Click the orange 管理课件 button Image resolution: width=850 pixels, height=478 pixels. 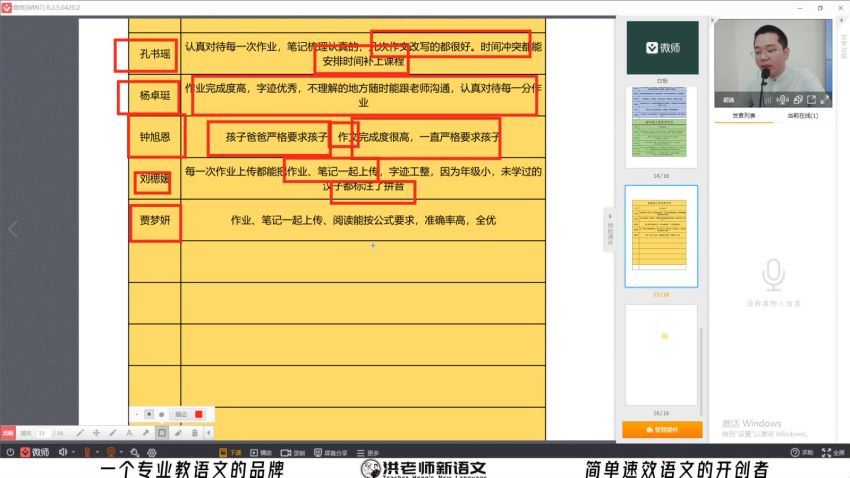pyautogui.click(x=661, y=429)
